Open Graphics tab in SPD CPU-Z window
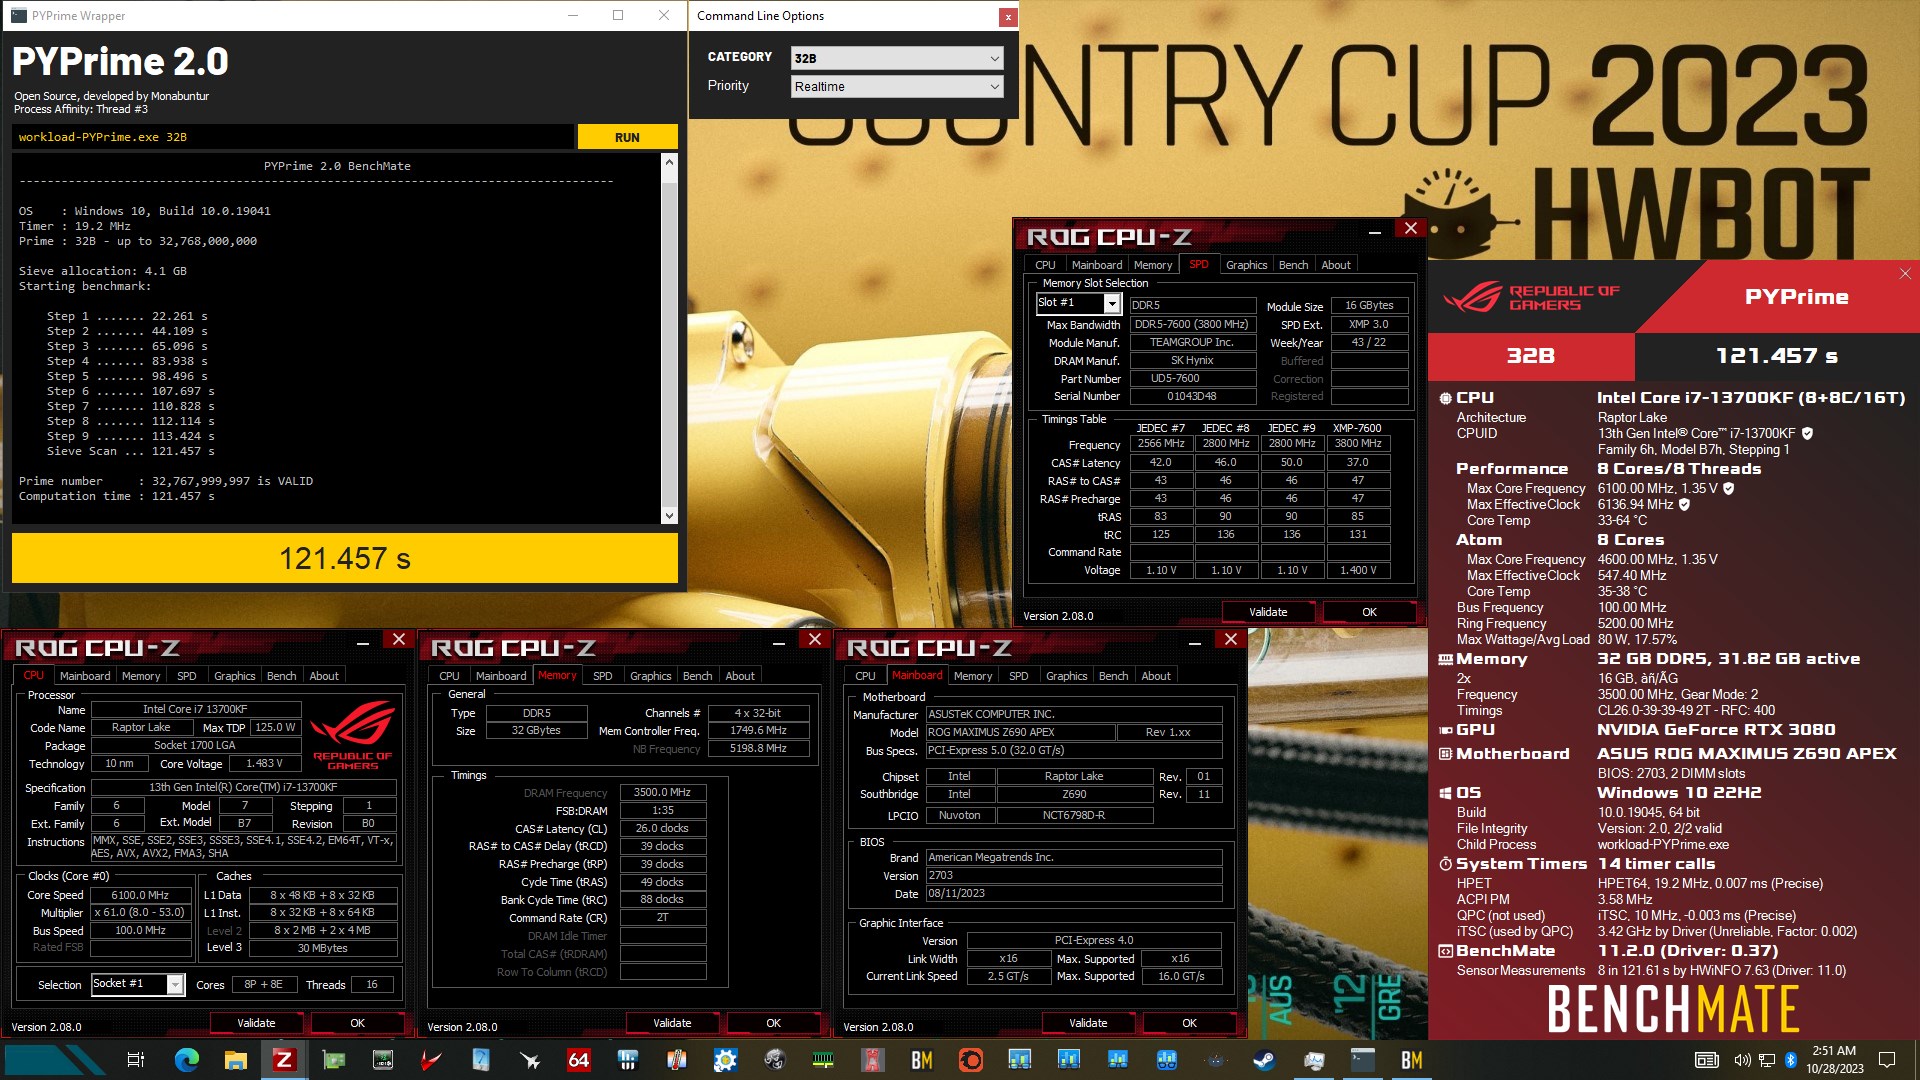1920x1080 pixels. coord(1246,265)
